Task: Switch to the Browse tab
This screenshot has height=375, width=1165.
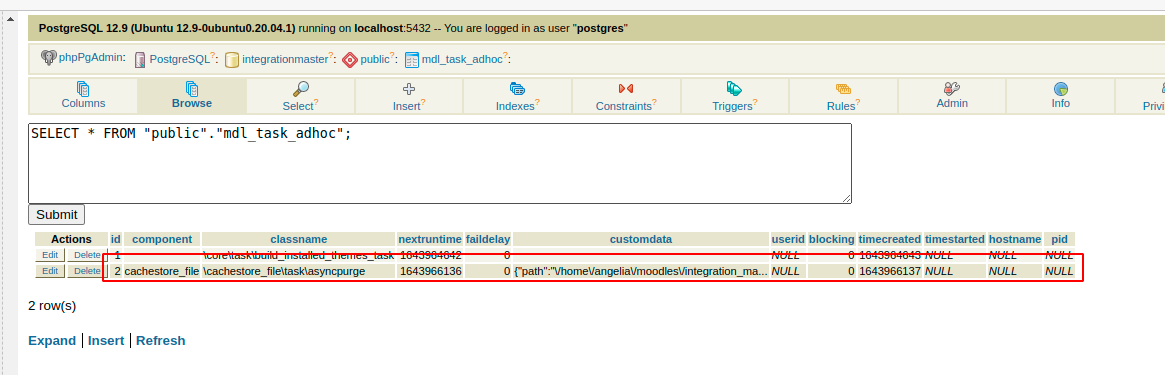Action: 192,96
